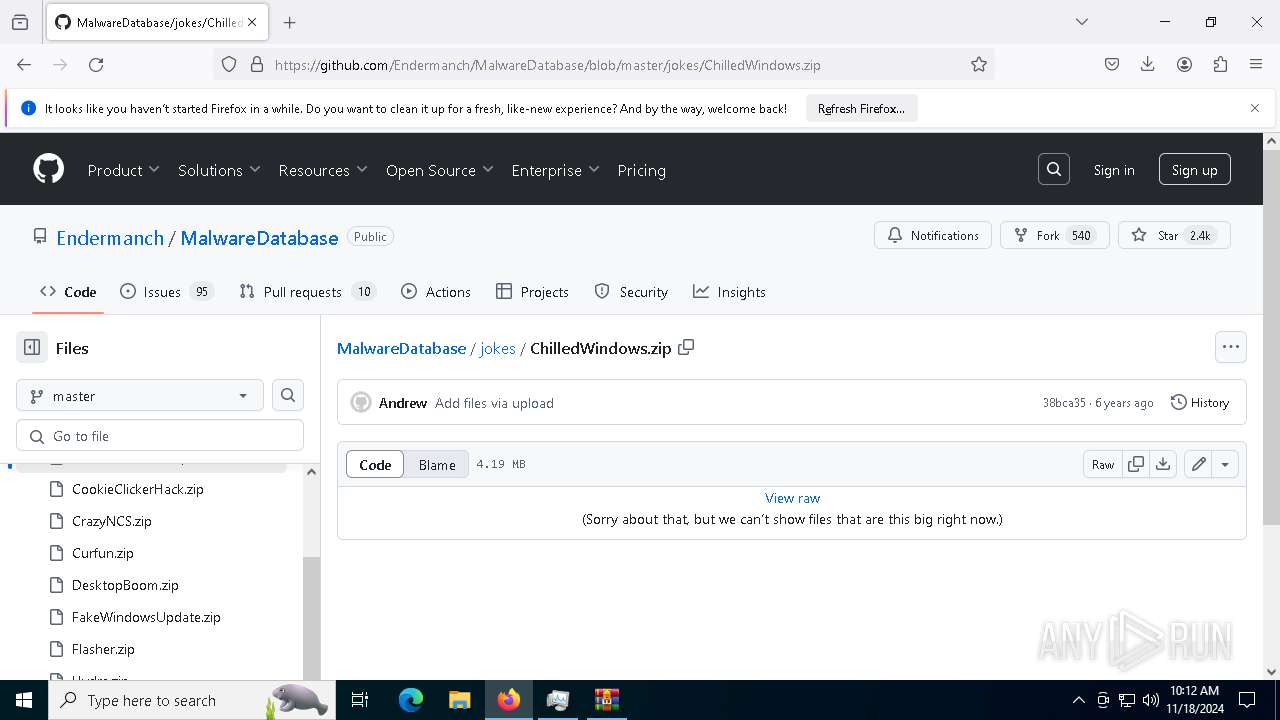
Task: Open Firefox extensions puzzle icon
Action: (x=1220, y=64)
